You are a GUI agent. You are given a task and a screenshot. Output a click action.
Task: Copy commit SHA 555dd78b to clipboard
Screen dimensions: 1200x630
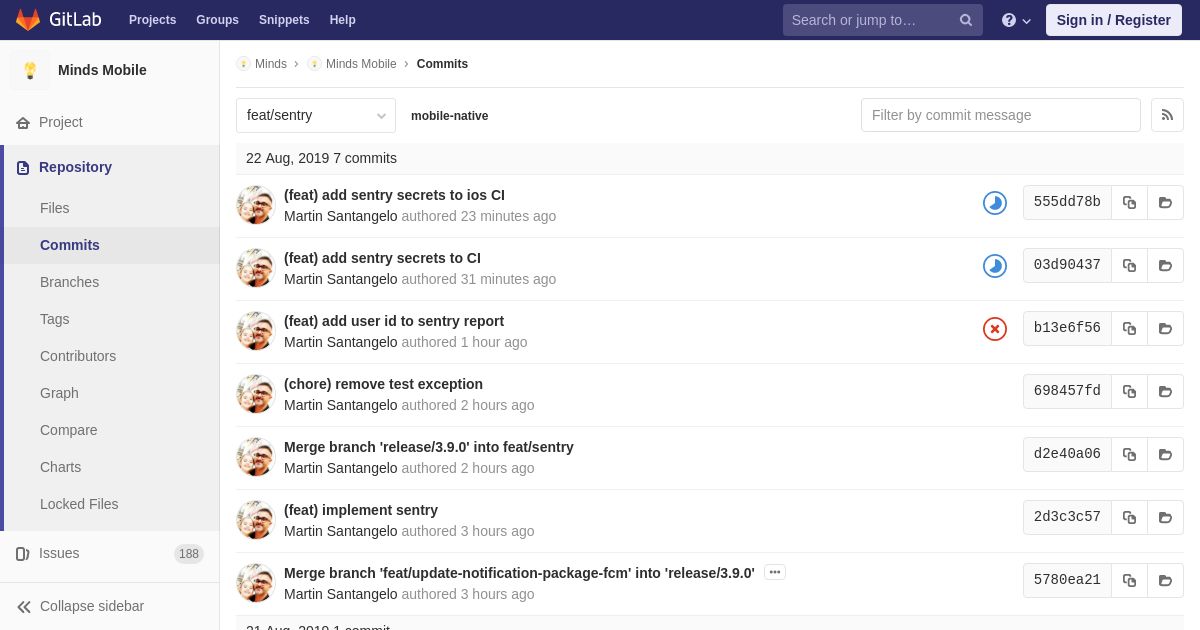coord(1129,202)
